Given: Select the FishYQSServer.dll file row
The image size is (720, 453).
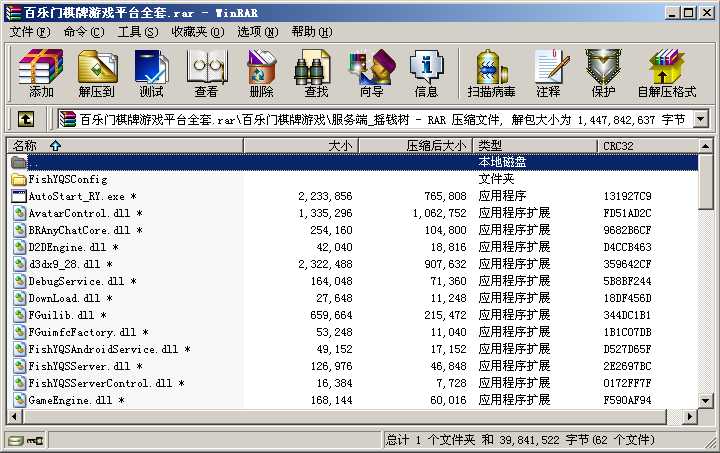Looking at the screenshot, I should pos(353,366).
